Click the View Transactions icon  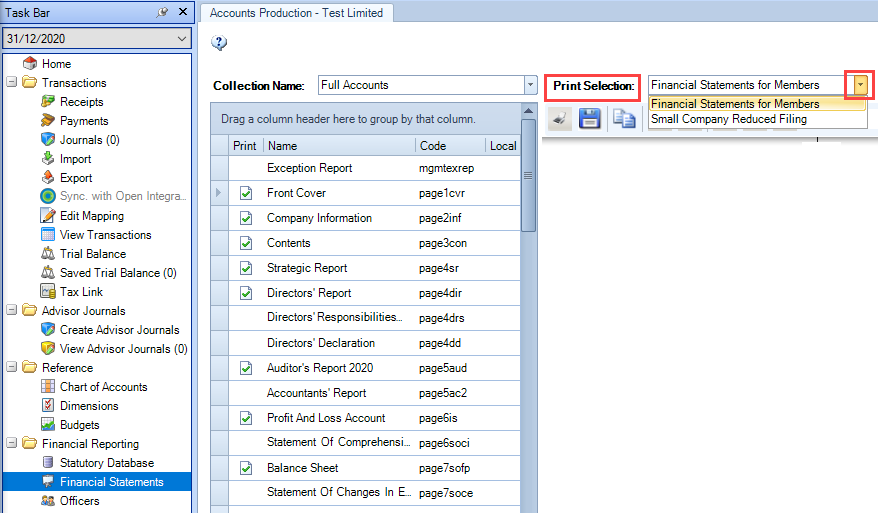pyautogui.click(x=48, y=235)
